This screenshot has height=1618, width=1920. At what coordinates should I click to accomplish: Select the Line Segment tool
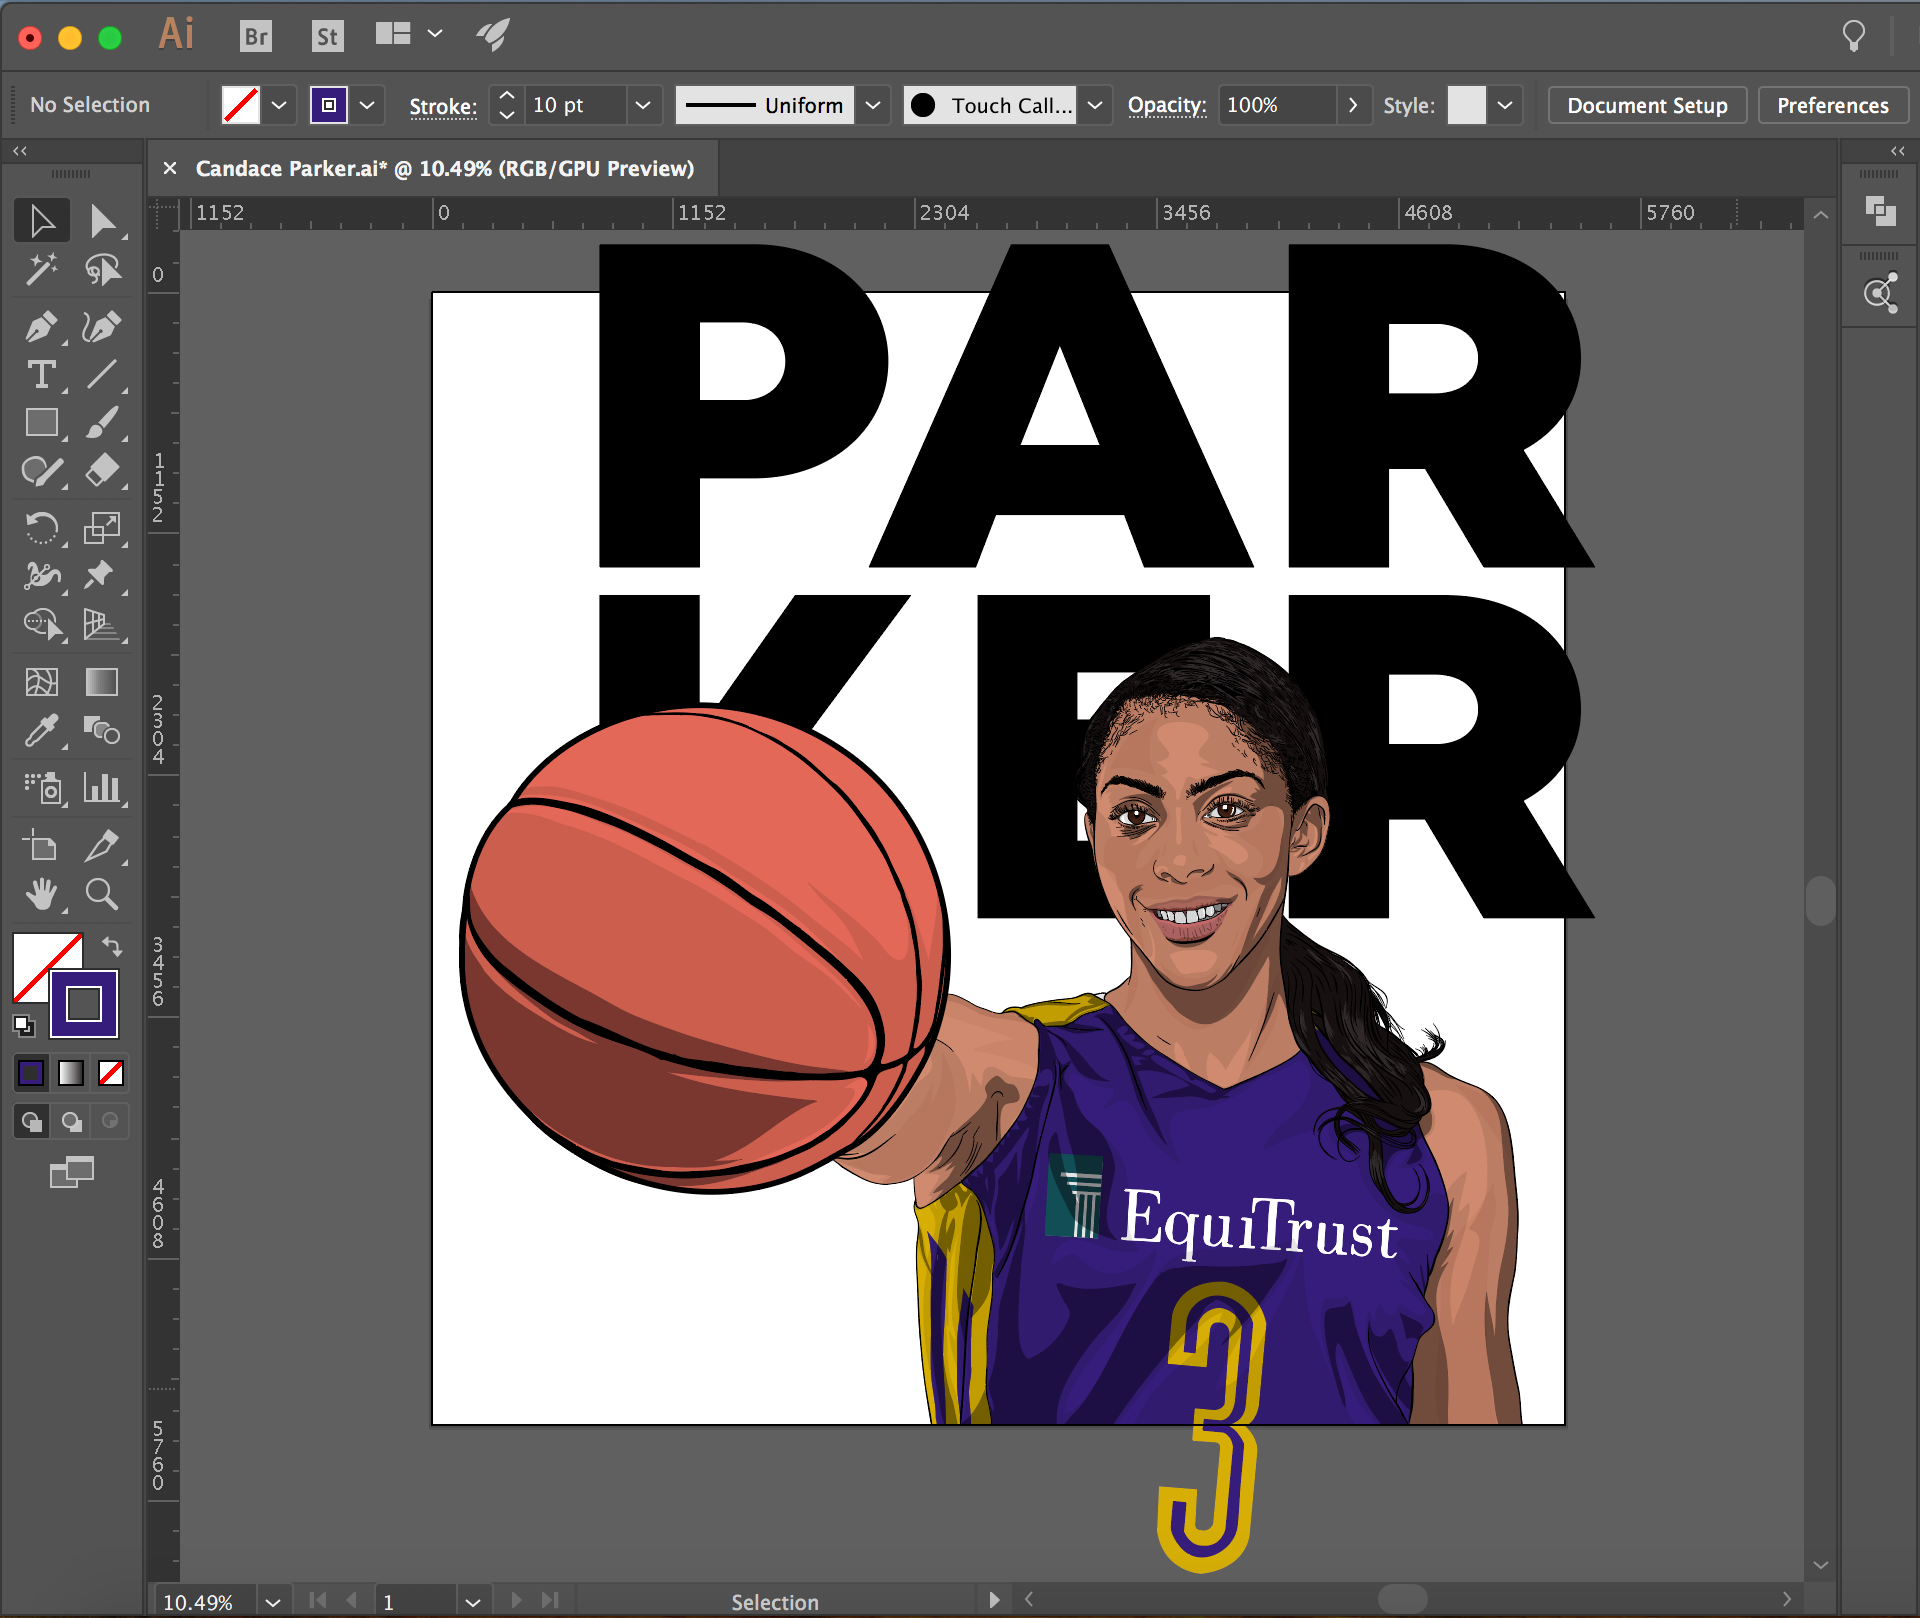(x=102, y=375)
